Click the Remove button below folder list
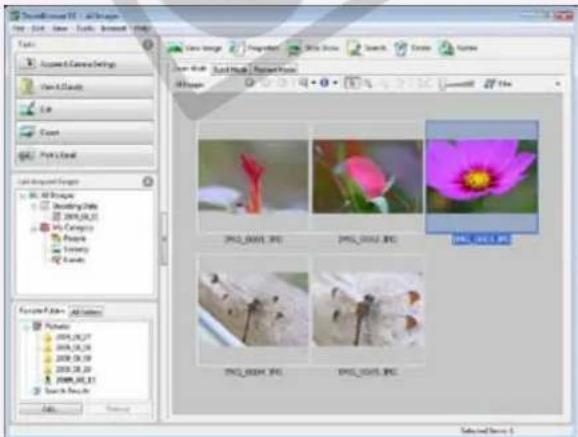 click(x=118, y=409)
